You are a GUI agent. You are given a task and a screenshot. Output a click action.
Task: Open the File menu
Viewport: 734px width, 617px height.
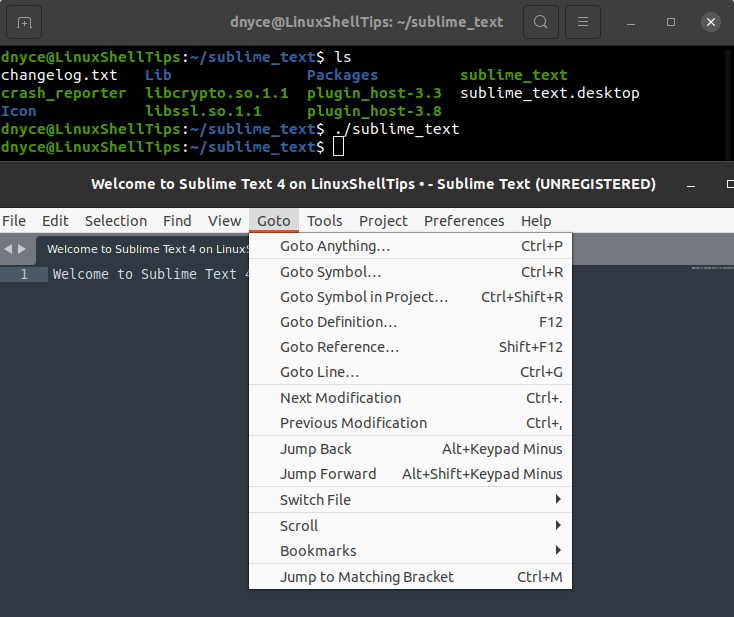coord(14,220)
